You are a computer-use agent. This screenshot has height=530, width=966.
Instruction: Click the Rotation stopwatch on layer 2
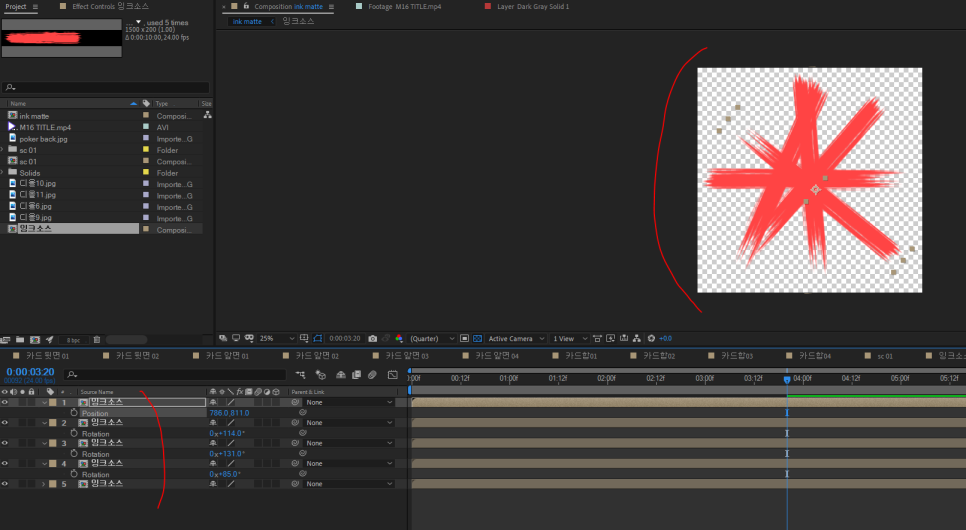[x=74, y=433]
